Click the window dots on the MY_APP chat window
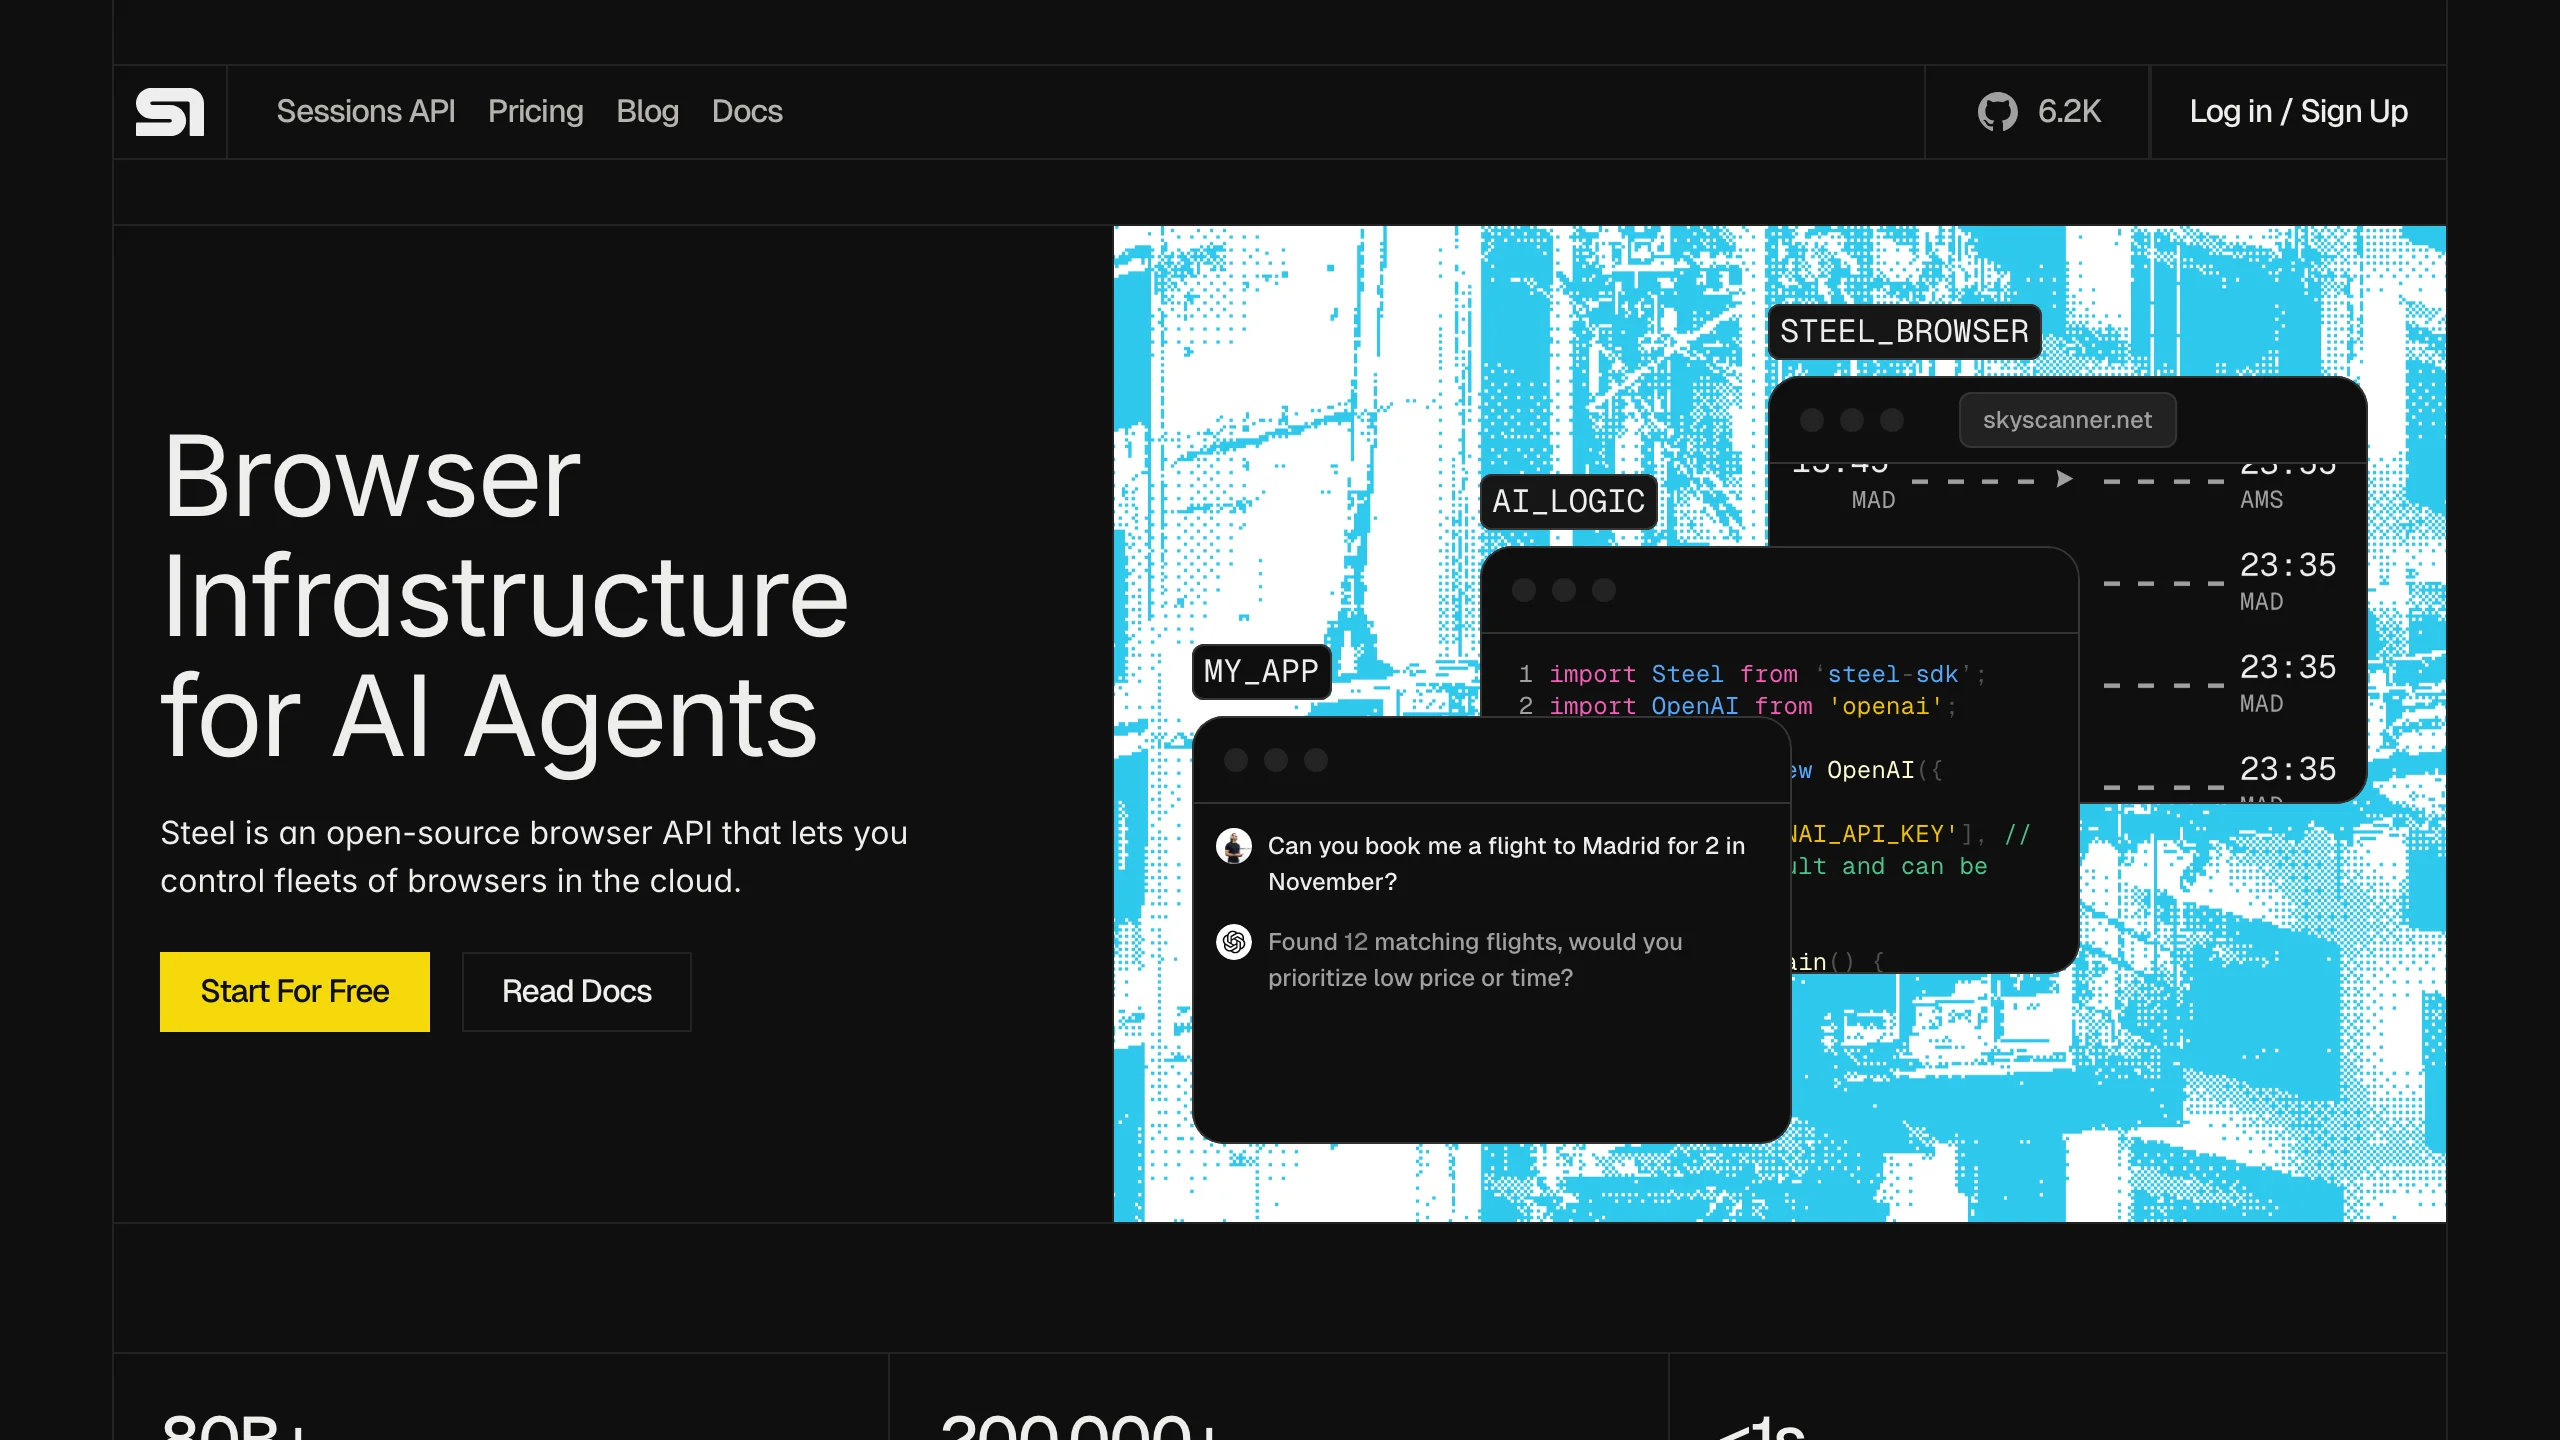Screen dimensions: 2560x1440 (1276, 760)
